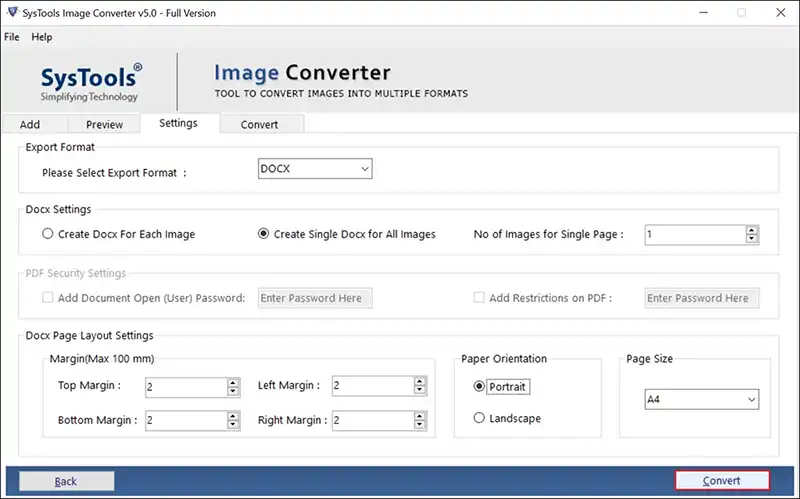Click the Top Margin value field
The height and width of the screenshot is (499, 800).
(186, 387)
